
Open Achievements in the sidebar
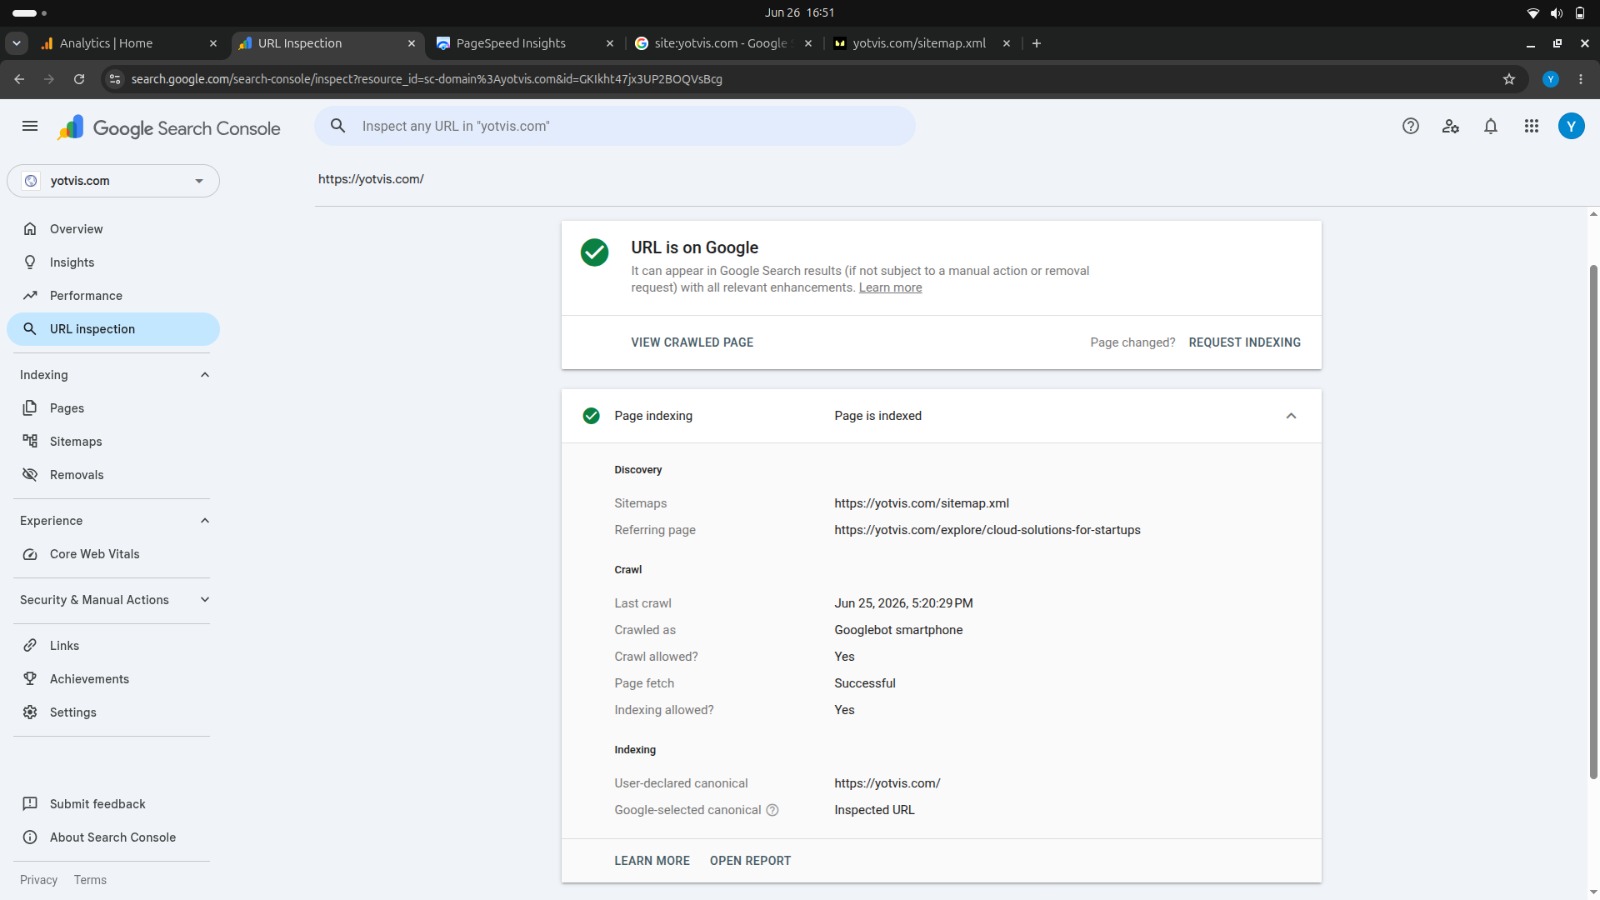click(113, 679)
